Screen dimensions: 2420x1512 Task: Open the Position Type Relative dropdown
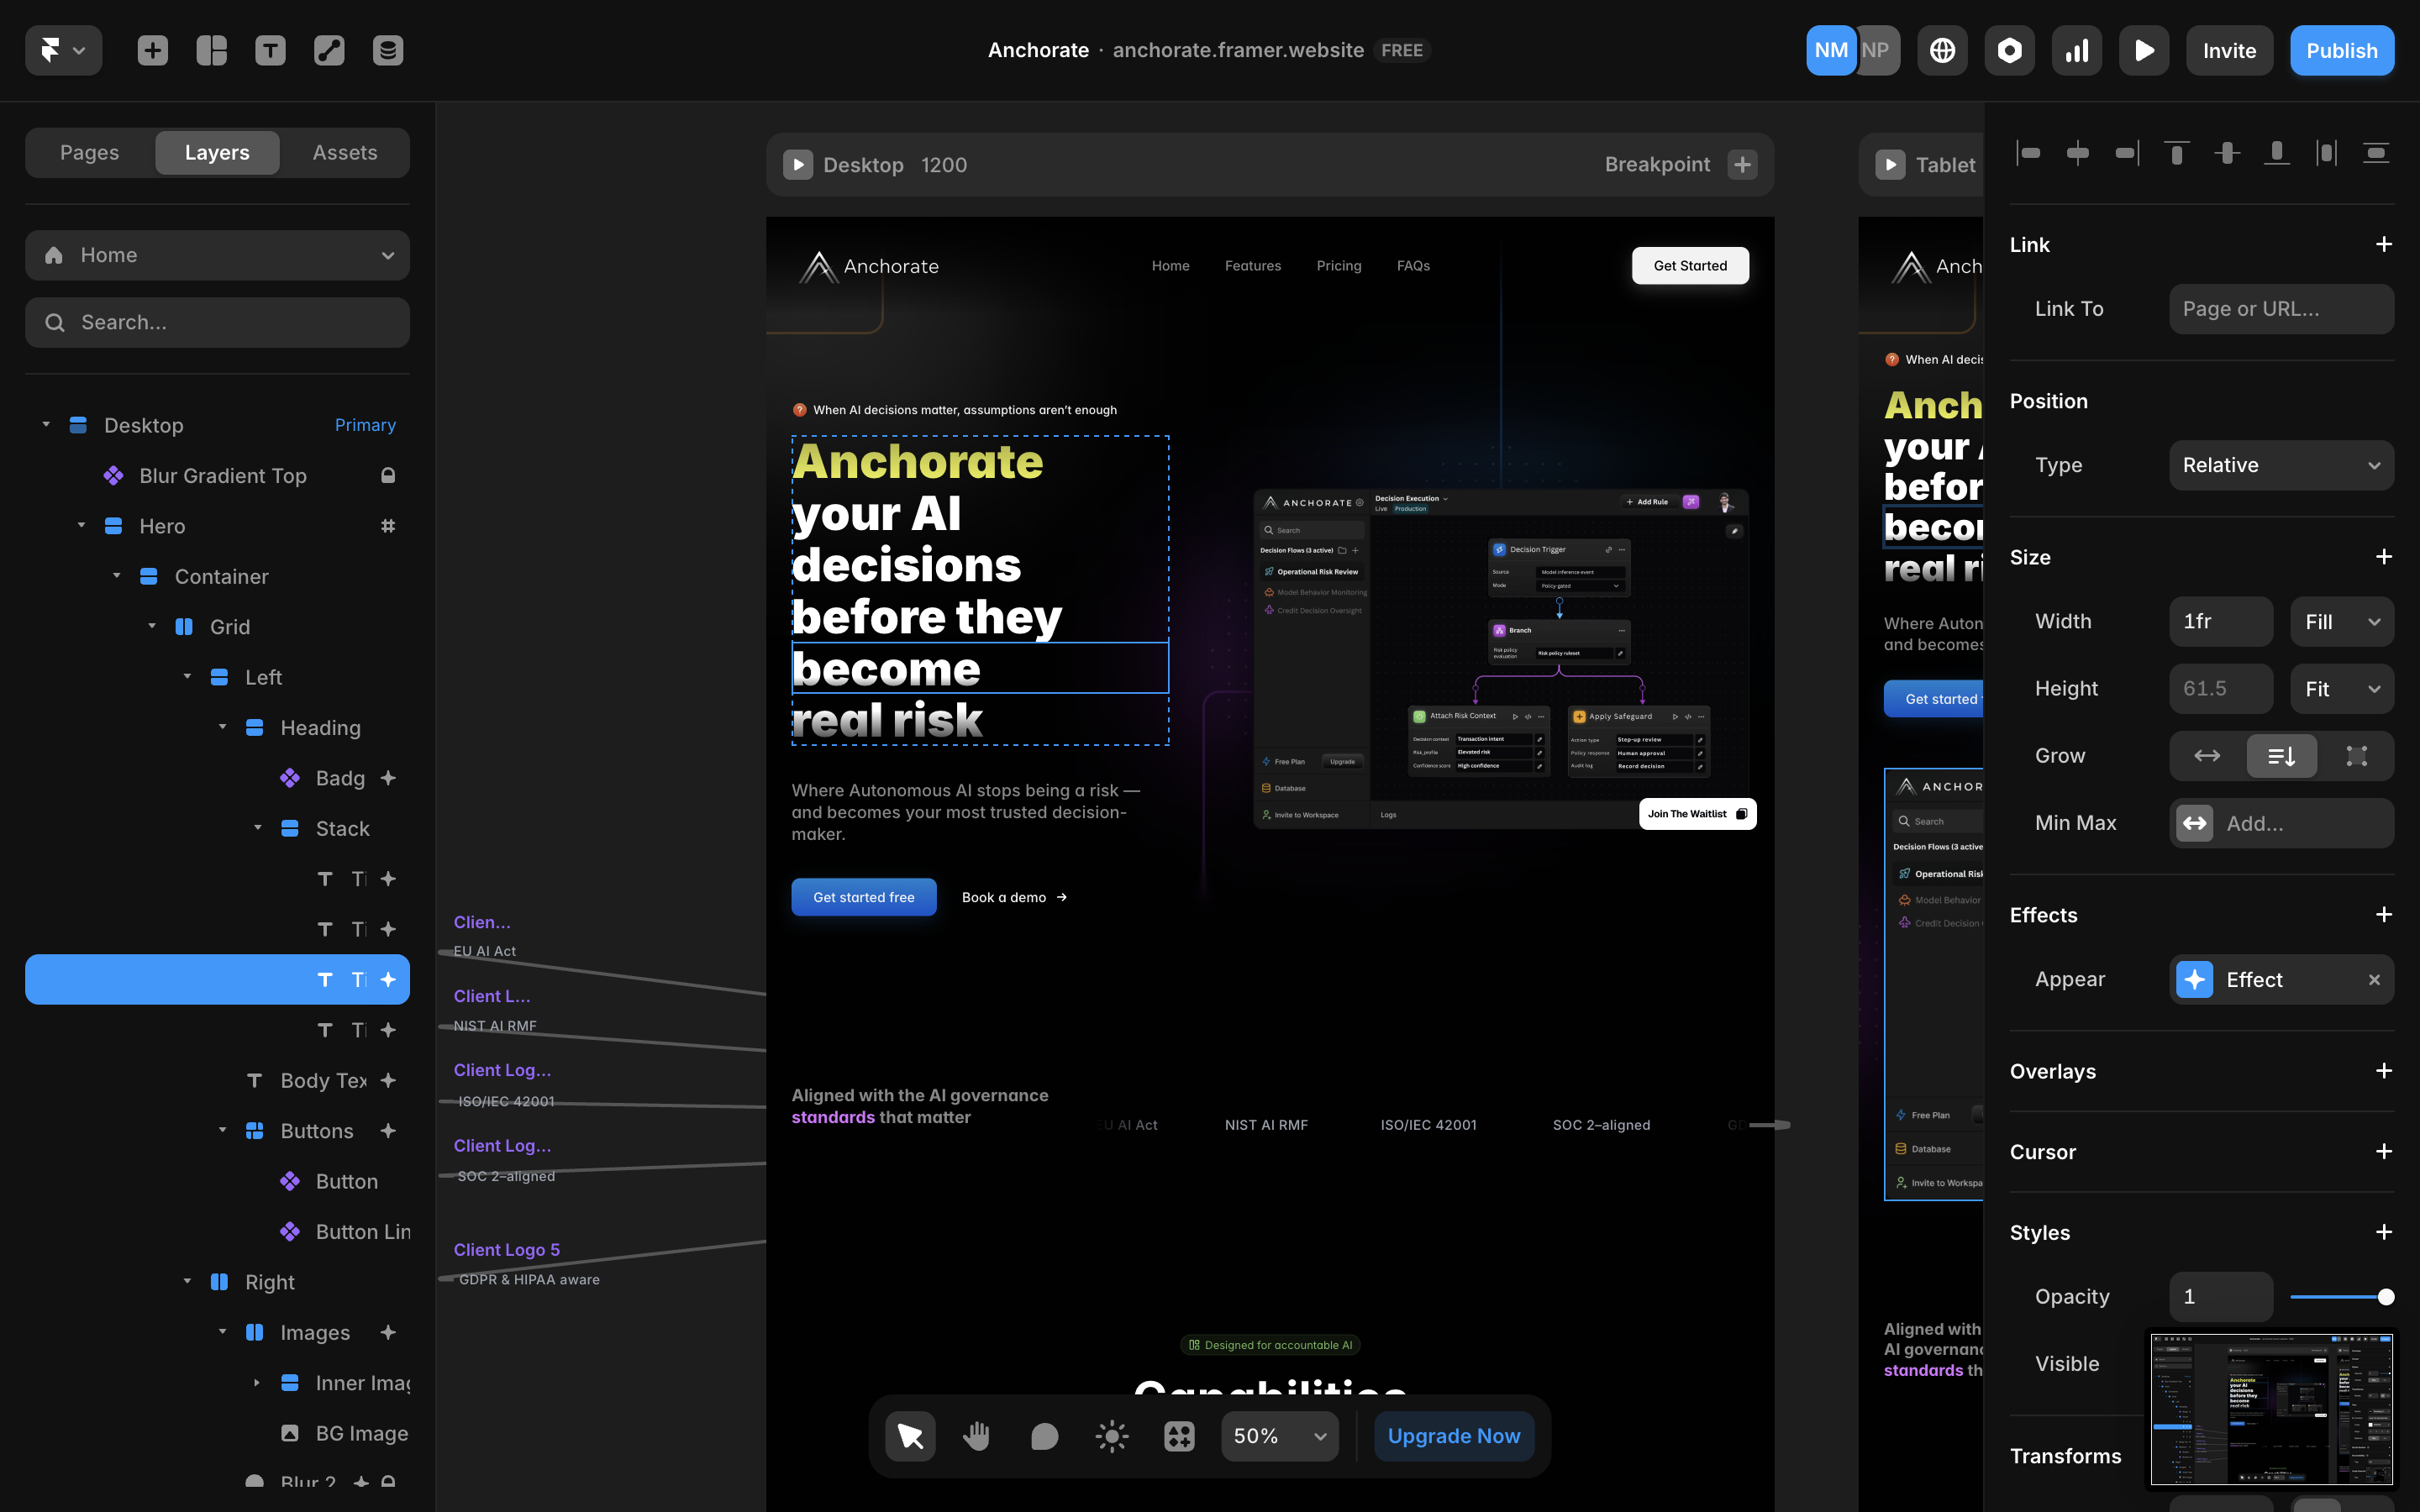point(2280,465)
